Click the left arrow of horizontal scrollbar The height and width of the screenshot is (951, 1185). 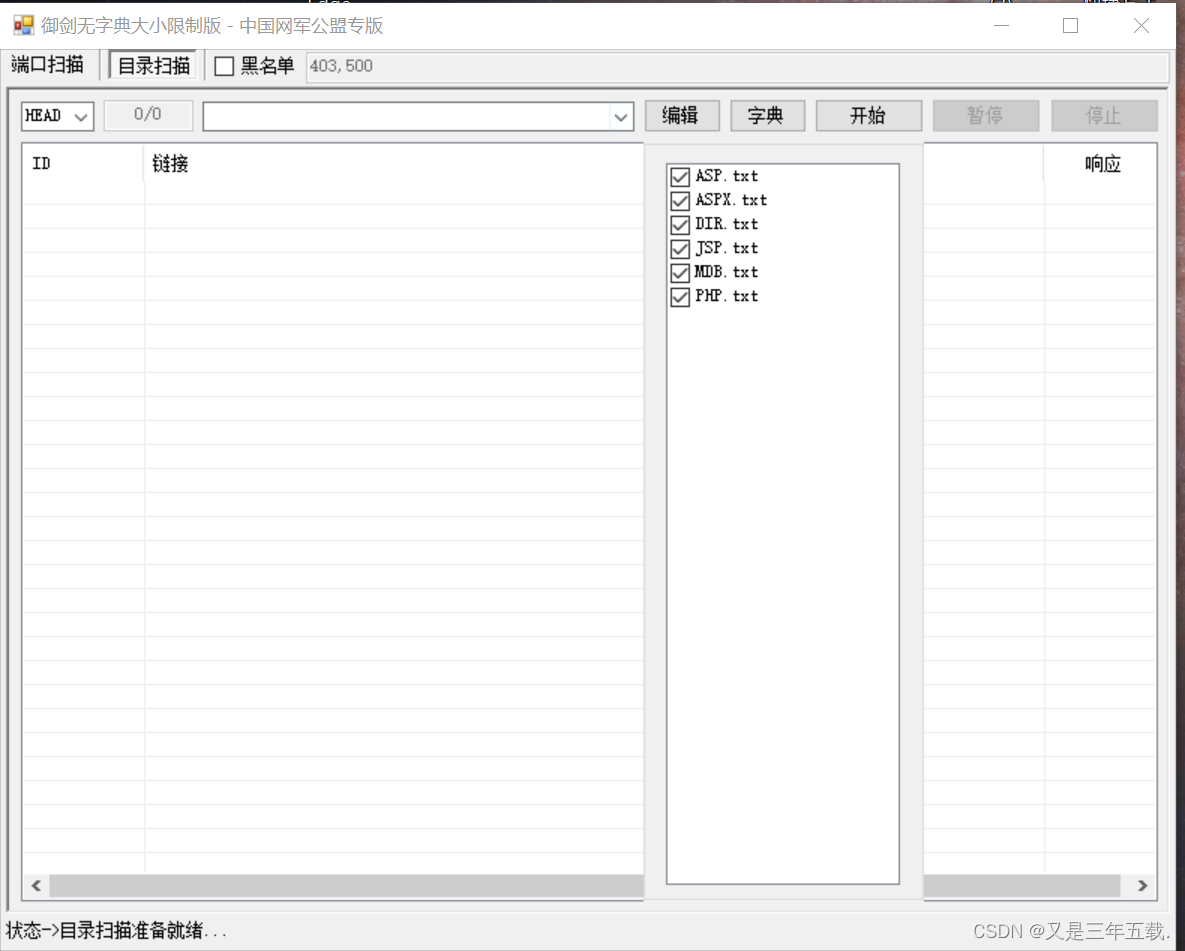pos(36,885)
